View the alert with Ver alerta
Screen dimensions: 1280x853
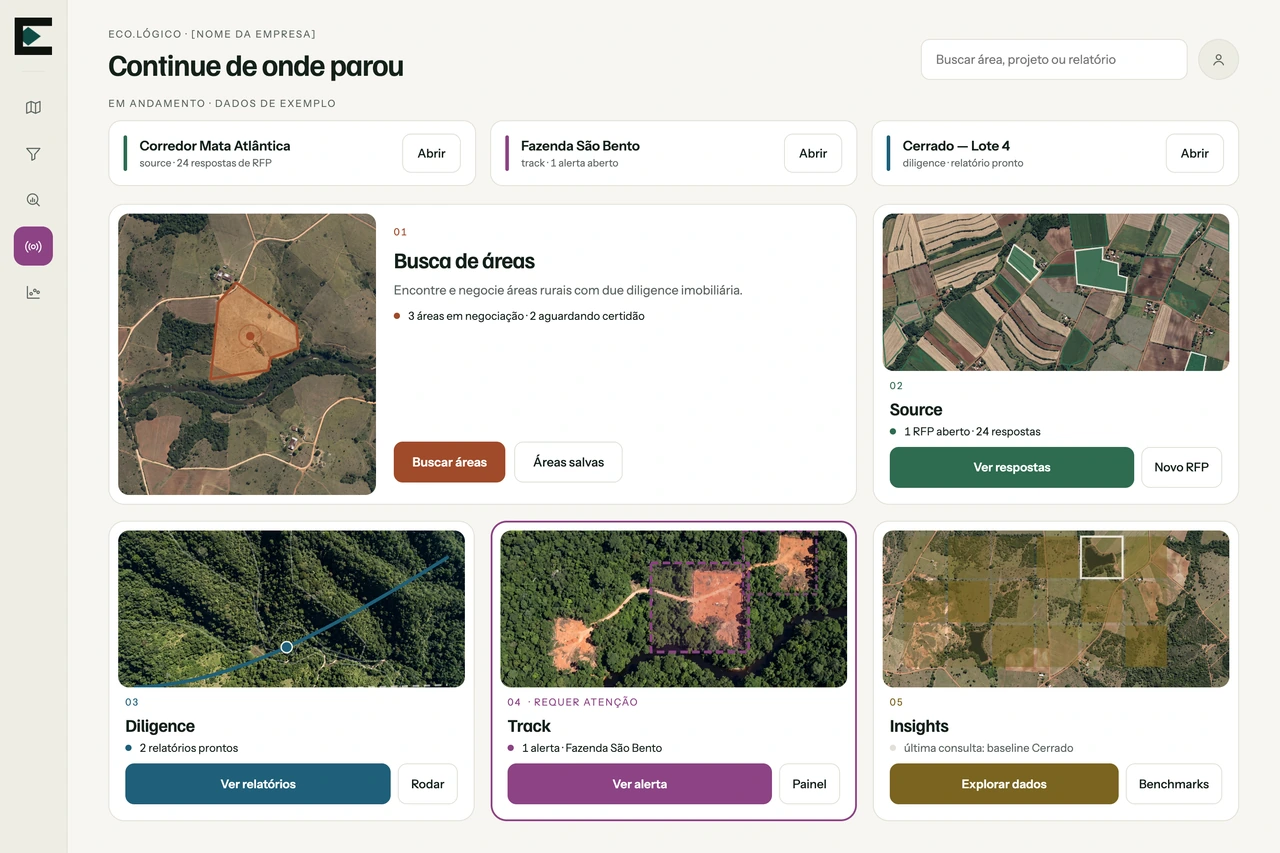[x=640, y=784]
